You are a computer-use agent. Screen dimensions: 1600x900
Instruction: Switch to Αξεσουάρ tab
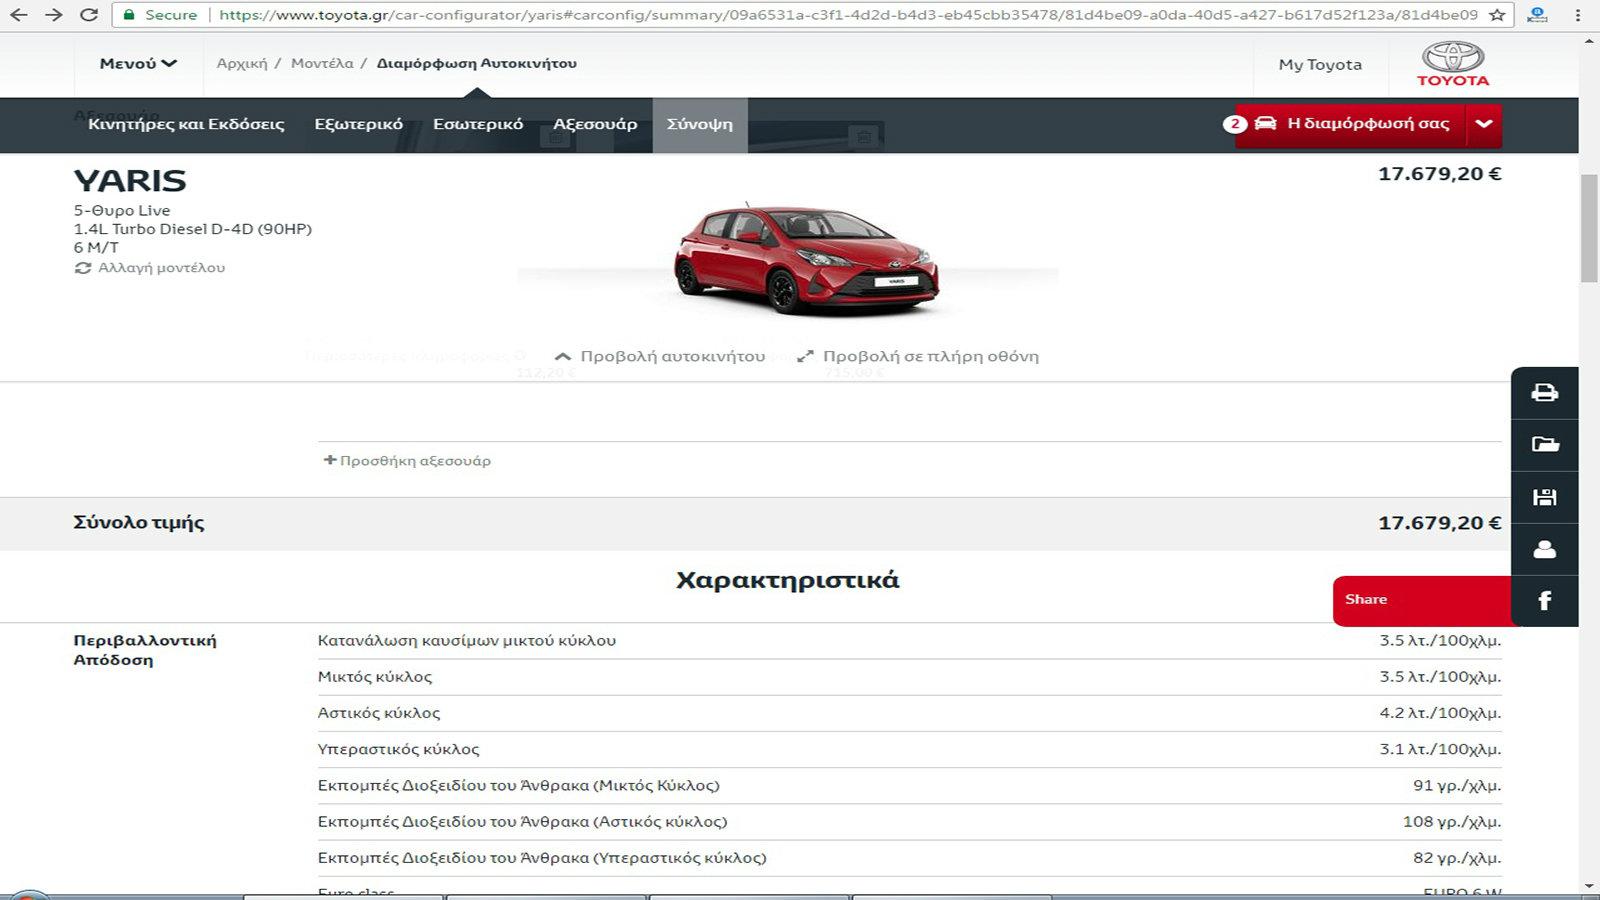pyautogui.click(x=595, y=124)
